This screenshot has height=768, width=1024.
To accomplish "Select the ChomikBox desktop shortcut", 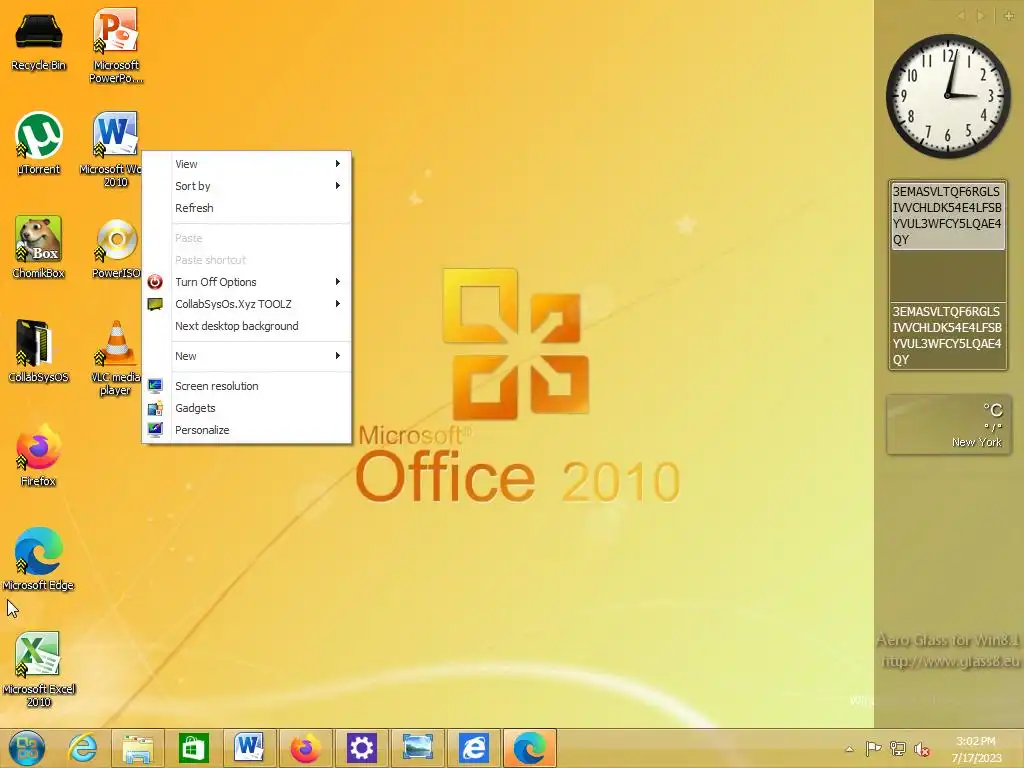I will coord(39,247).
